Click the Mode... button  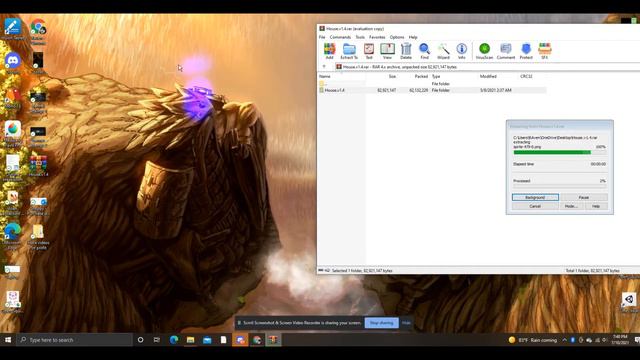point(571,206)
